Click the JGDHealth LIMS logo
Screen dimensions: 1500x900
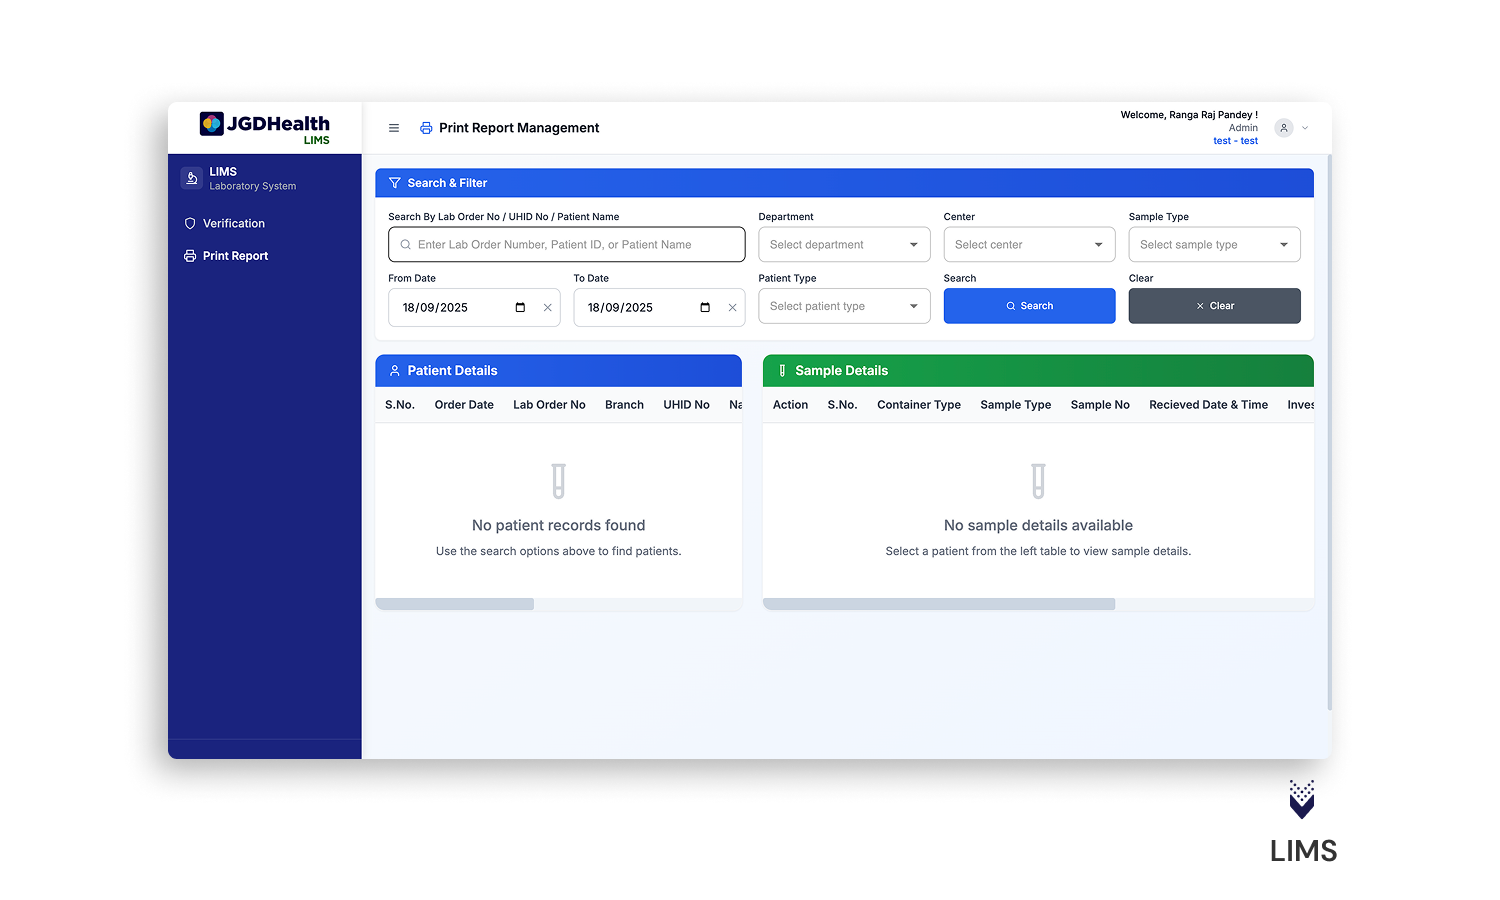[265, 128]
